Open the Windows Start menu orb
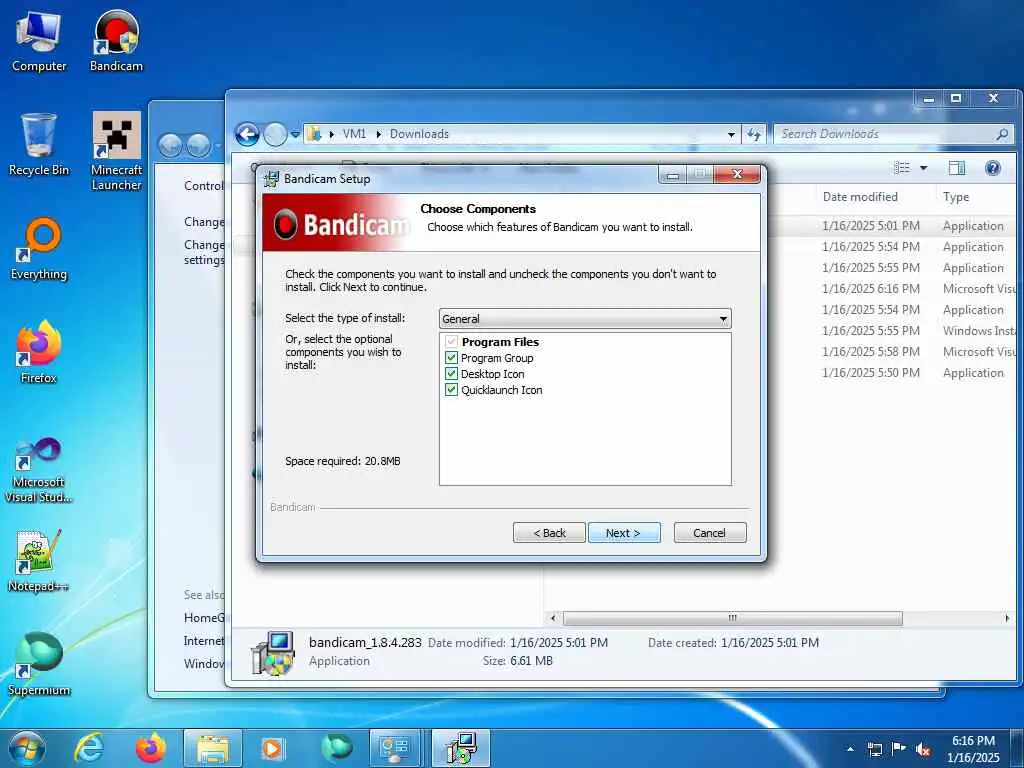Viewport: 1024px width, 768px height. pos(26,748)
